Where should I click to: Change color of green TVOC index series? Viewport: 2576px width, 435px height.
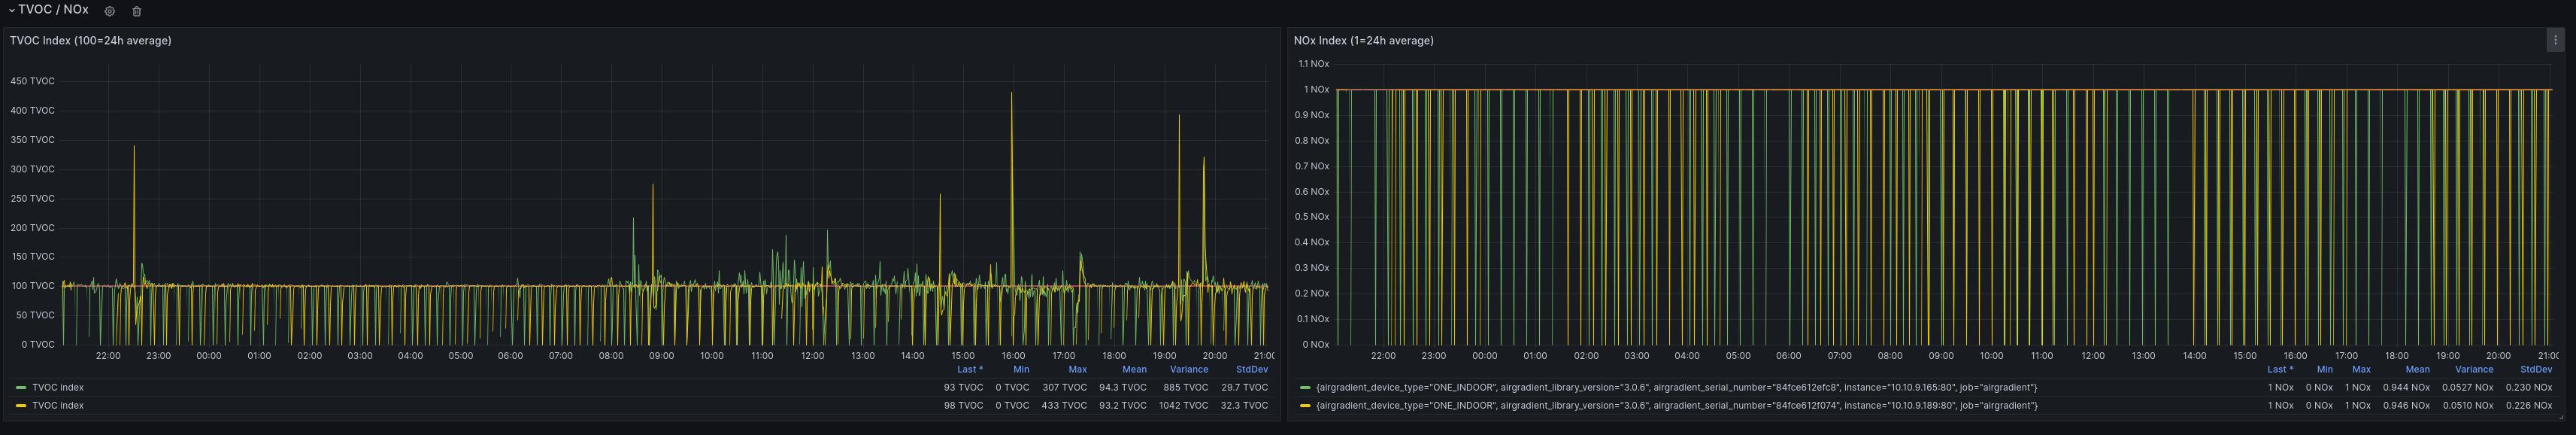(x=21, y=387)
